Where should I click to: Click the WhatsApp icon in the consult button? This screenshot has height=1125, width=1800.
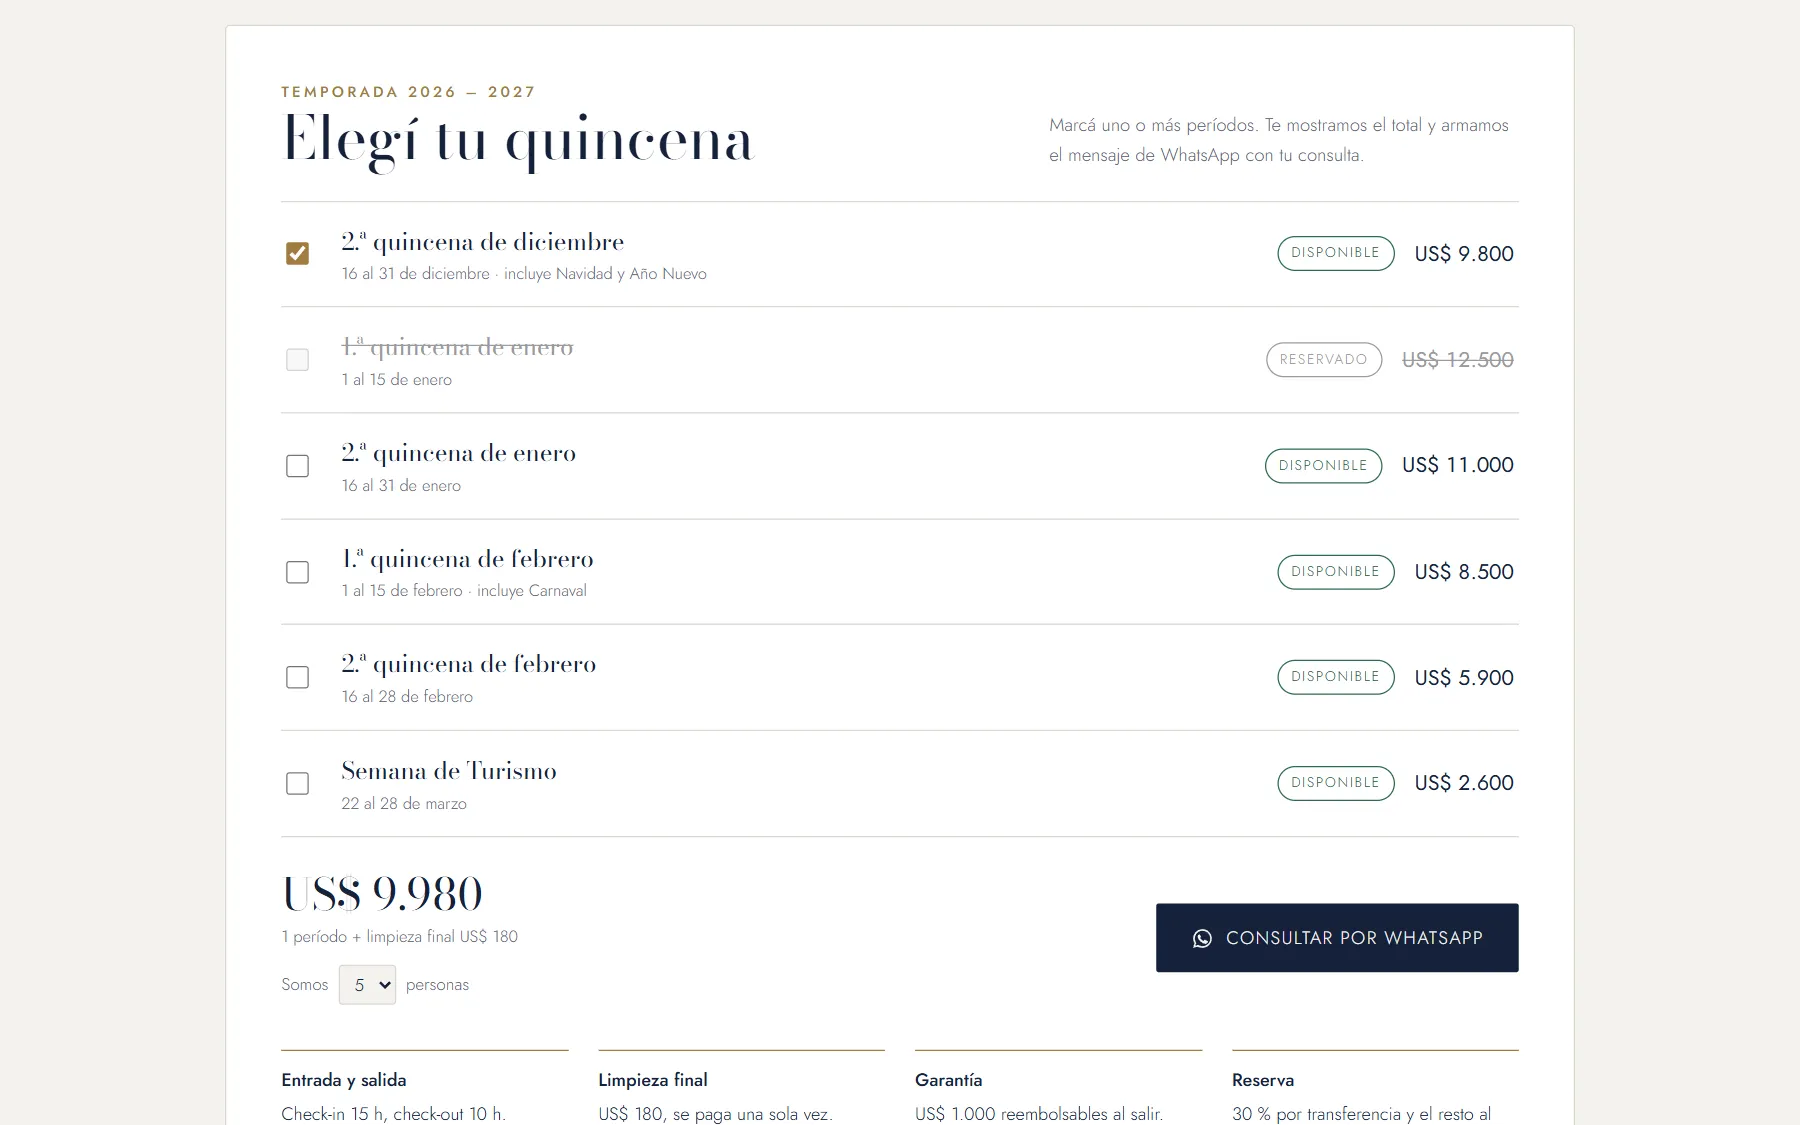pyautogui.click(x=1202, y=938)
